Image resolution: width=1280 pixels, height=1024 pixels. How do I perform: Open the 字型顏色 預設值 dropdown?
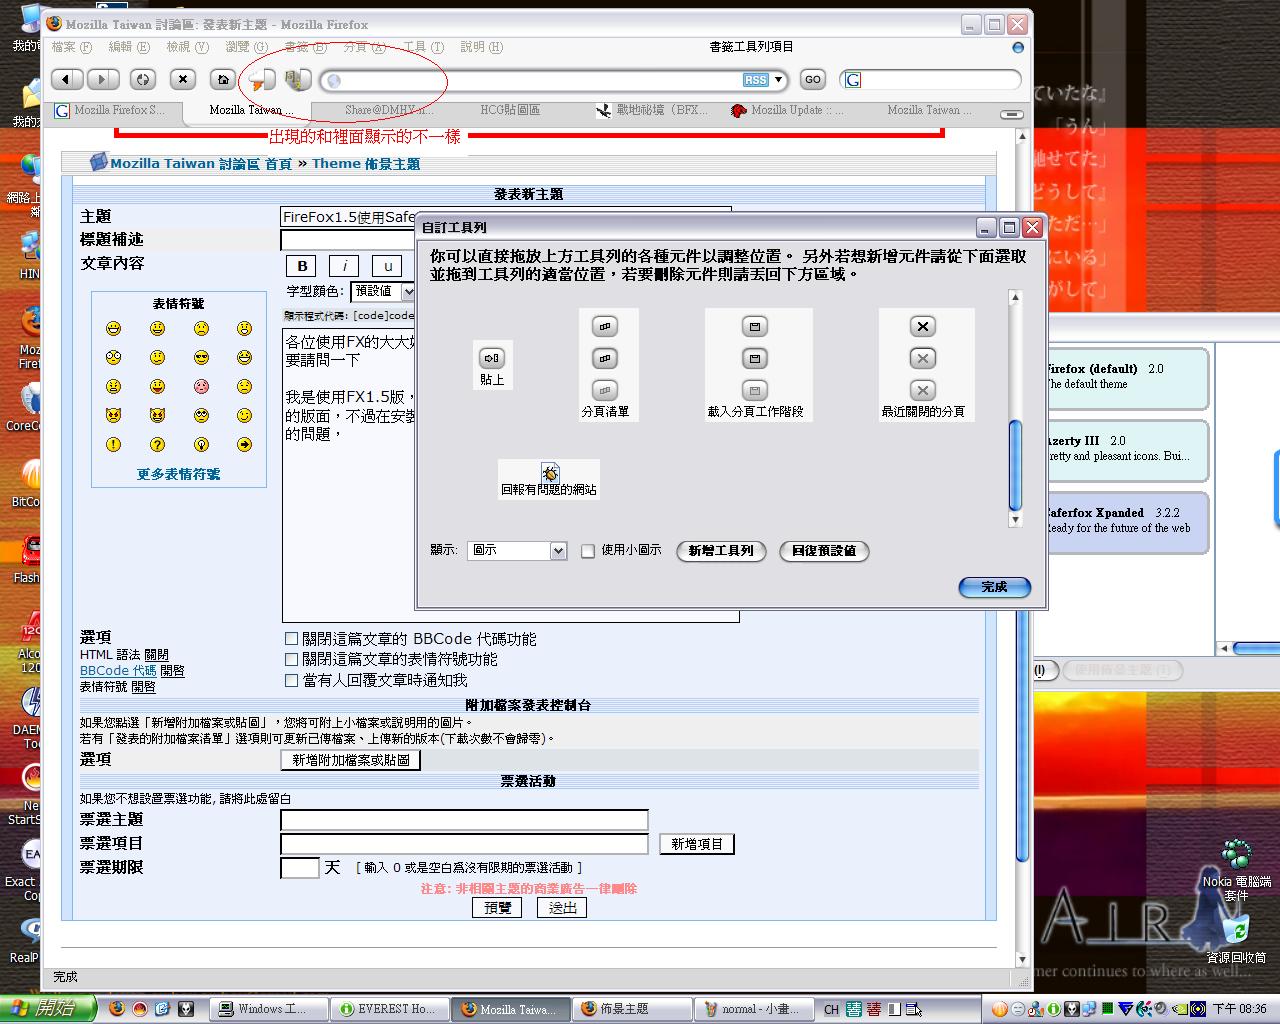pyautogui.click(x=383, y=292)
